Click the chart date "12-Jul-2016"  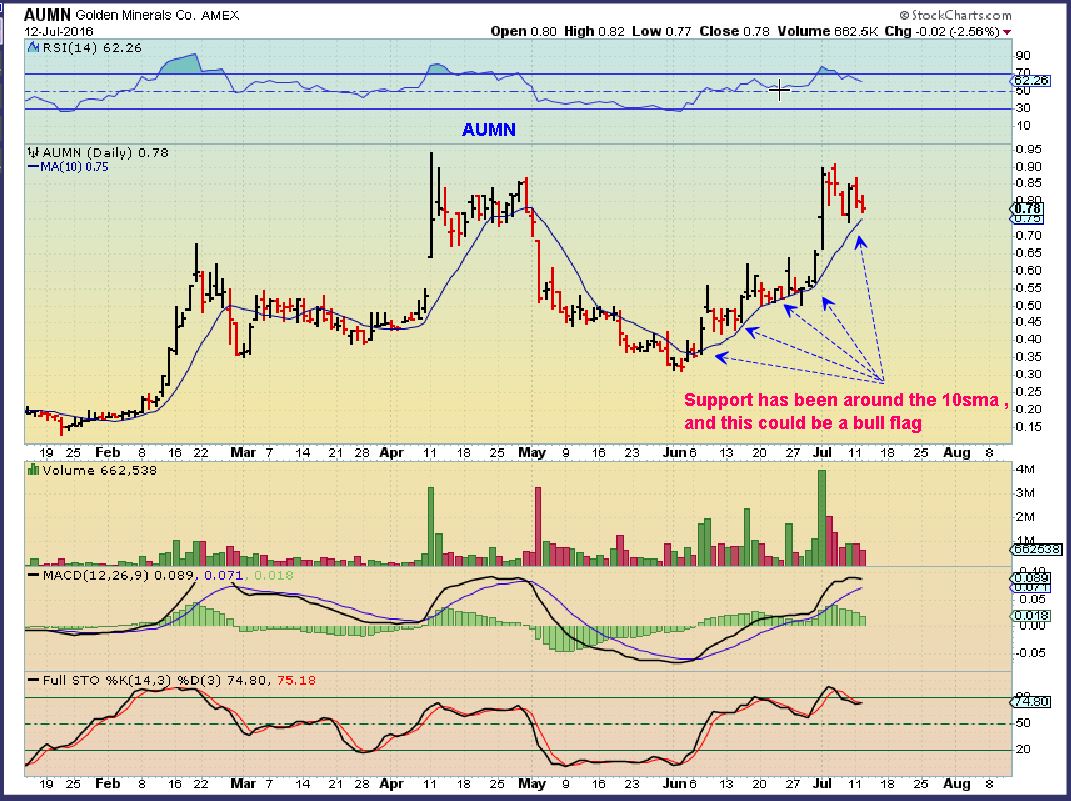pyautogui.click(x=59, y=31)
